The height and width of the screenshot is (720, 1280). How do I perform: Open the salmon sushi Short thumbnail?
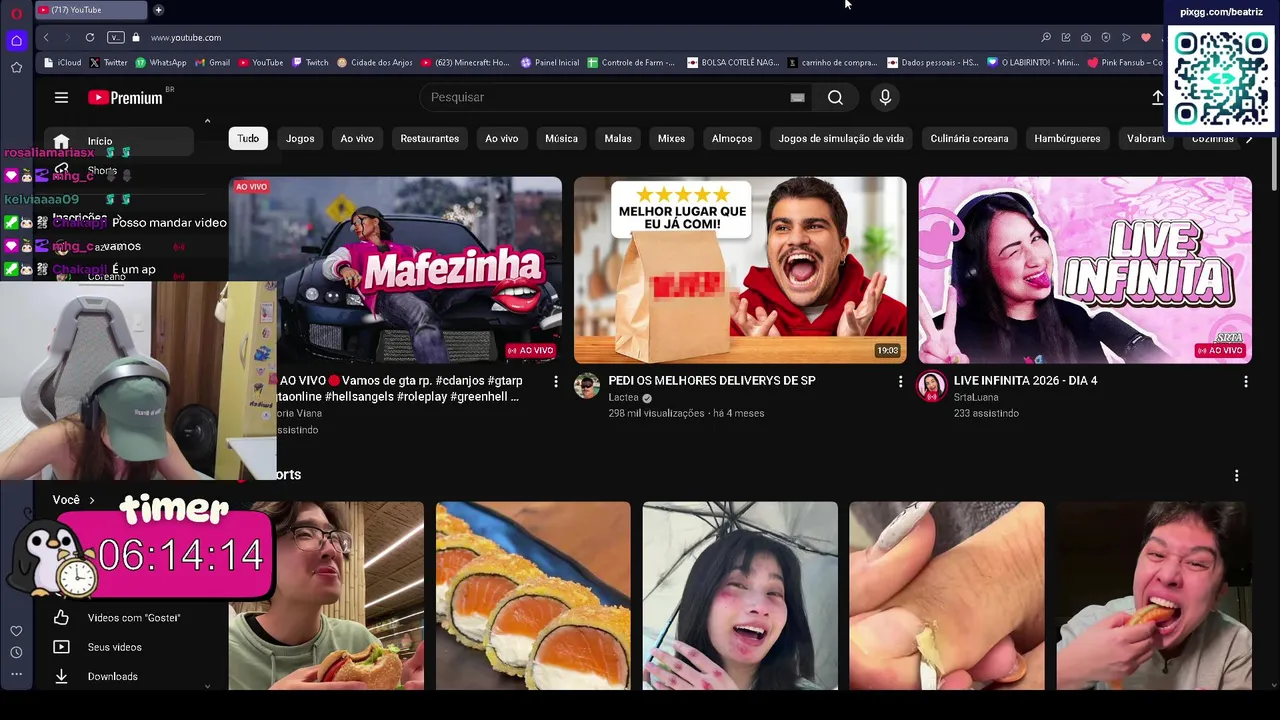coord(533,596)
